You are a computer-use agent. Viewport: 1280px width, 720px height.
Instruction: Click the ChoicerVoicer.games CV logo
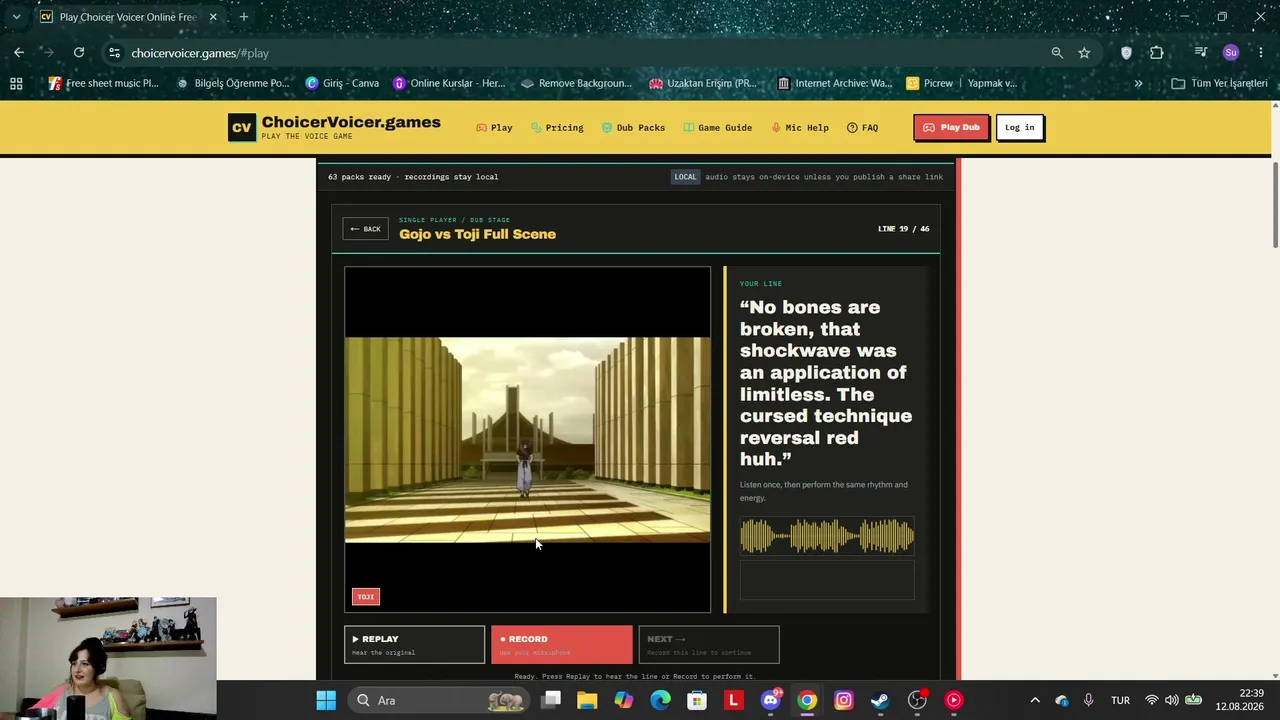coord(241,128)
